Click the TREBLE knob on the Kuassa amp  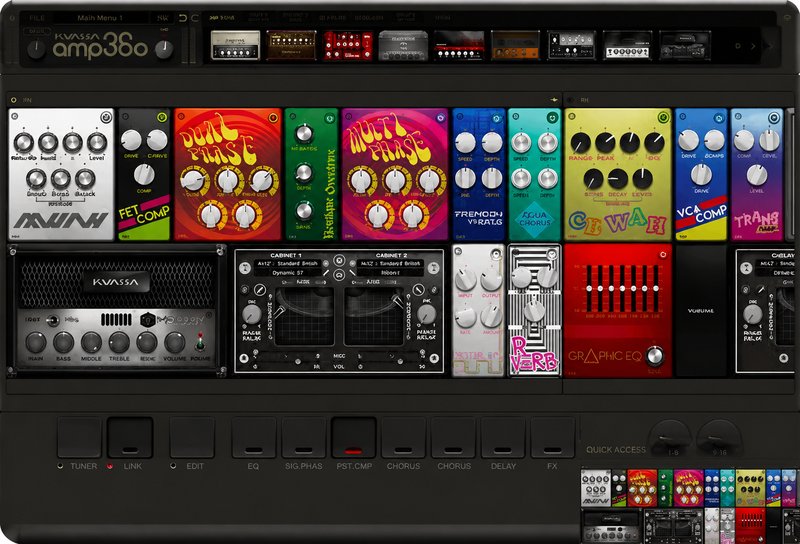119,342
